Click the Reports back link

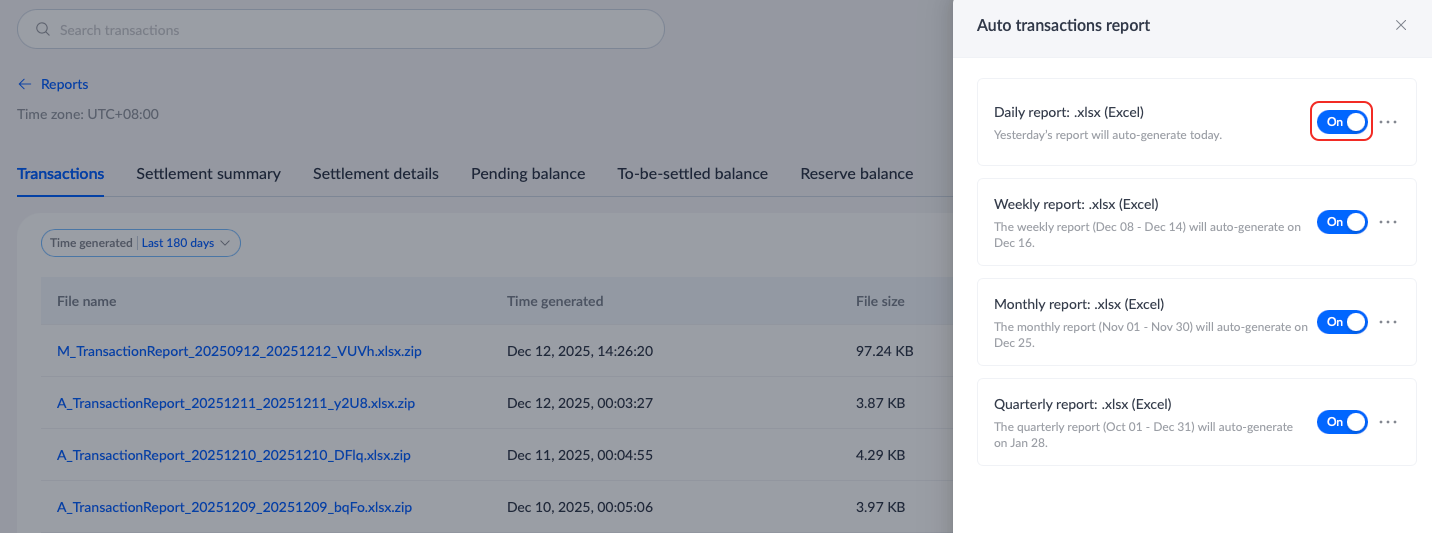pyautogui.click(x=64, y=85)
